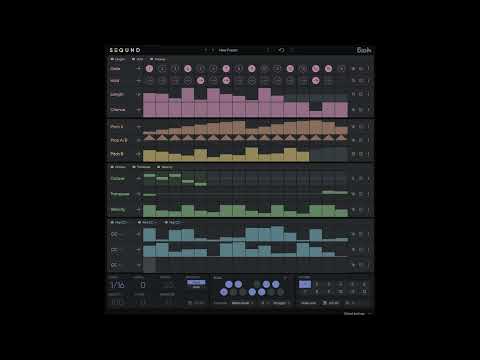
Task: Click the first right-side icon on Transpose row
Action: (x=354, y=194)
